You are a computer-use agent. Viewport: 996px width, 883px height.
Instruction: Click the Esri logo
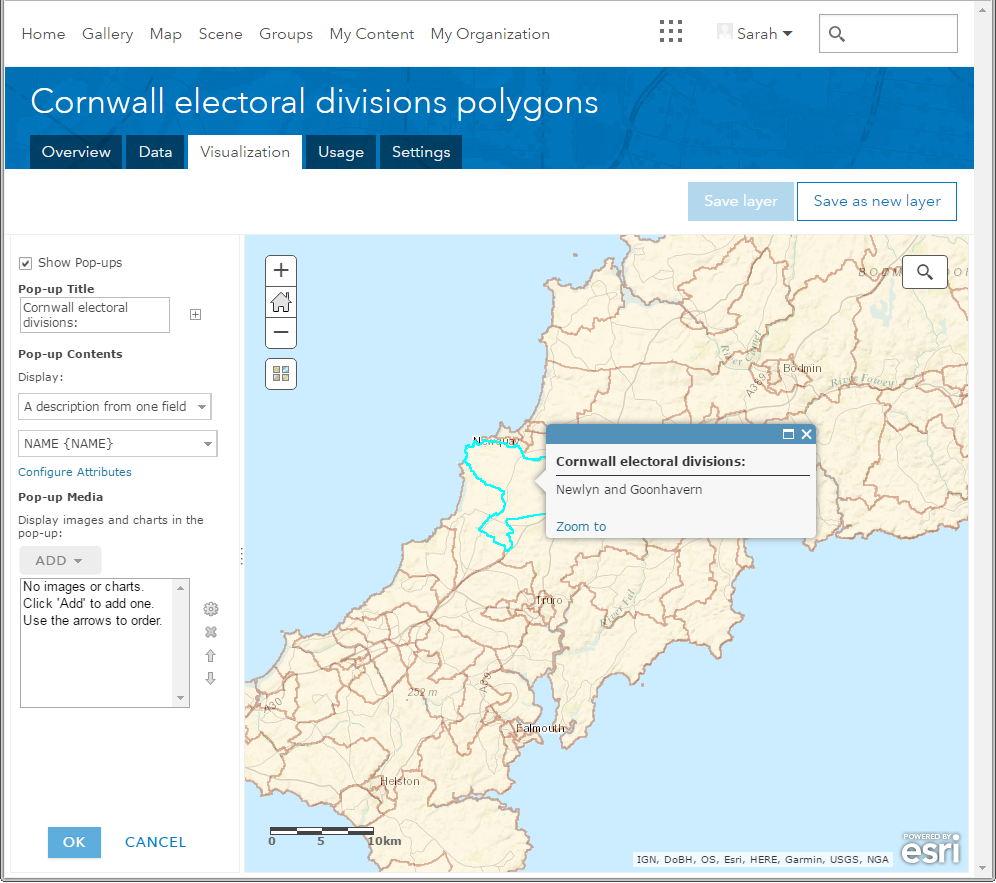point(931,849)
